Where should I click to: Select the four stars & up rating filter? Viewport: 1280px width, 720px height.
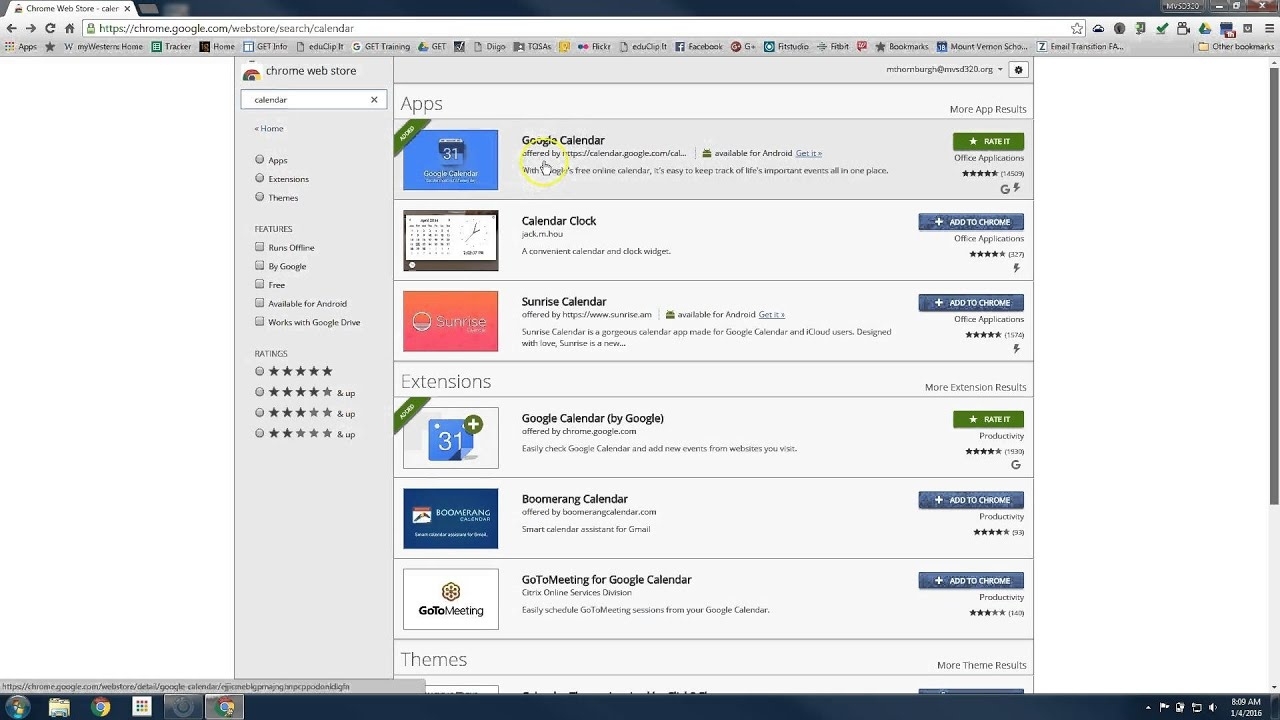[x=259, y=392]
